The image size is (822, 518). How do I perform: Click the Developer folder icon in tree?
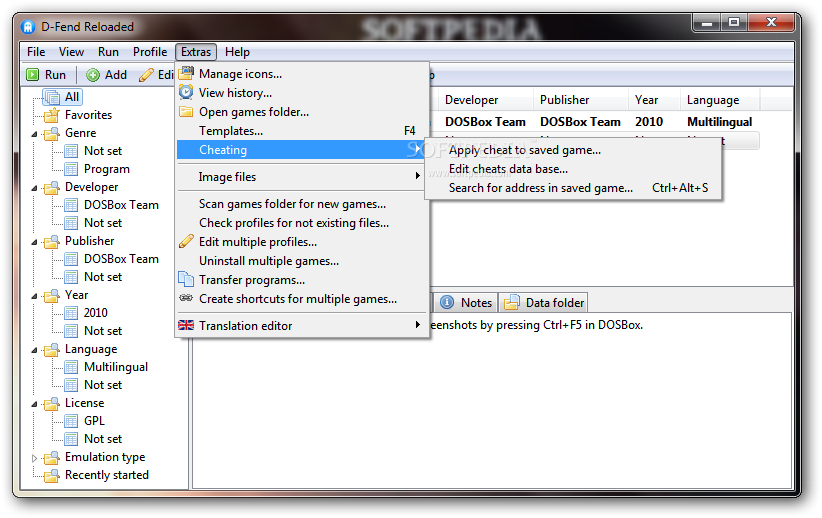[x=51, y=187]
